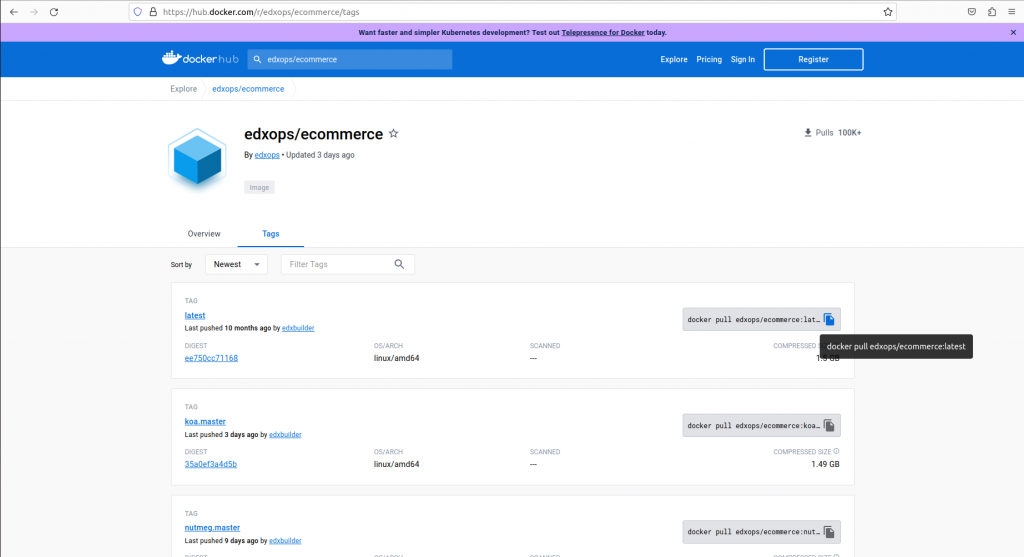
Task: Open Explore in the top navigation
Action: coord(673,59)
